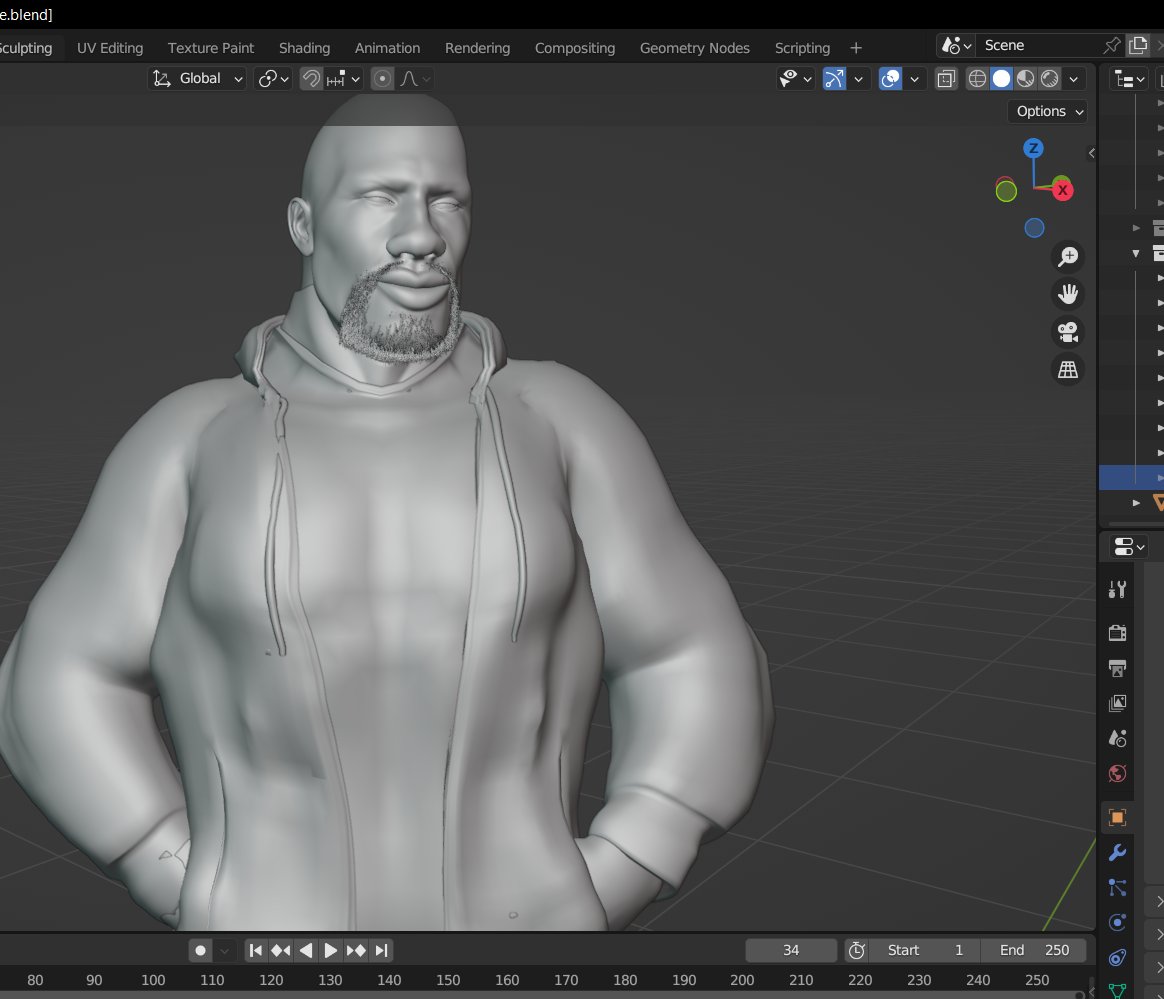The width and height of the screenshot is (1164, 999).
Task: Open the Render properties tab
Action: [x=1117, y=632]
